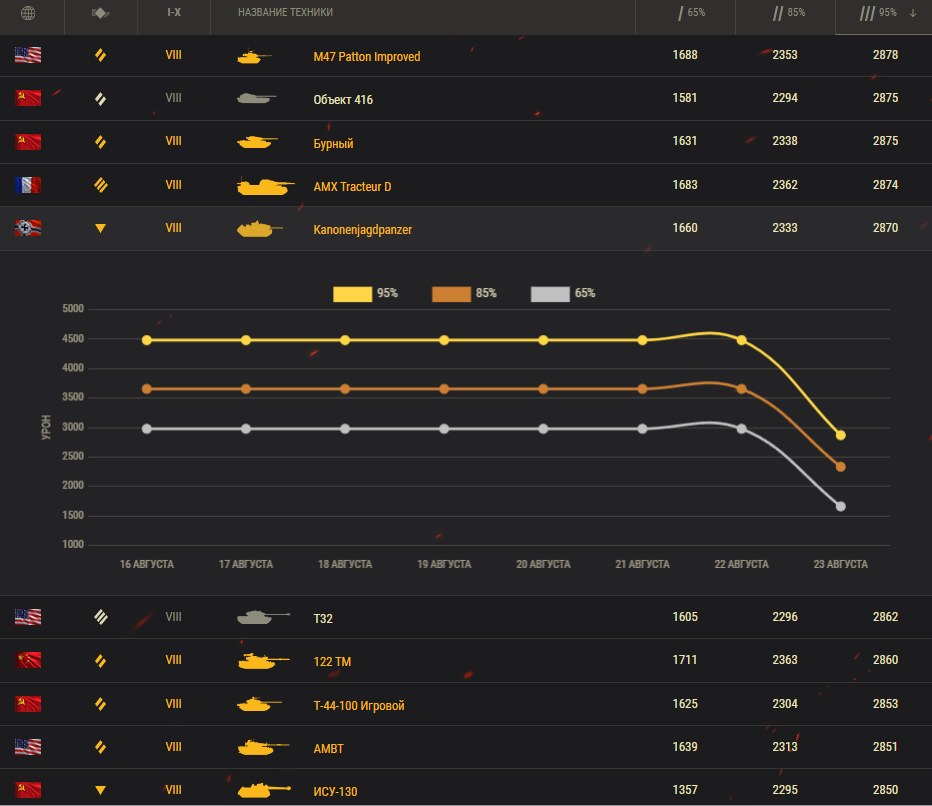932x806 pixels.
Task: Open 122 TM vehicle name
Action: (332, 662)
